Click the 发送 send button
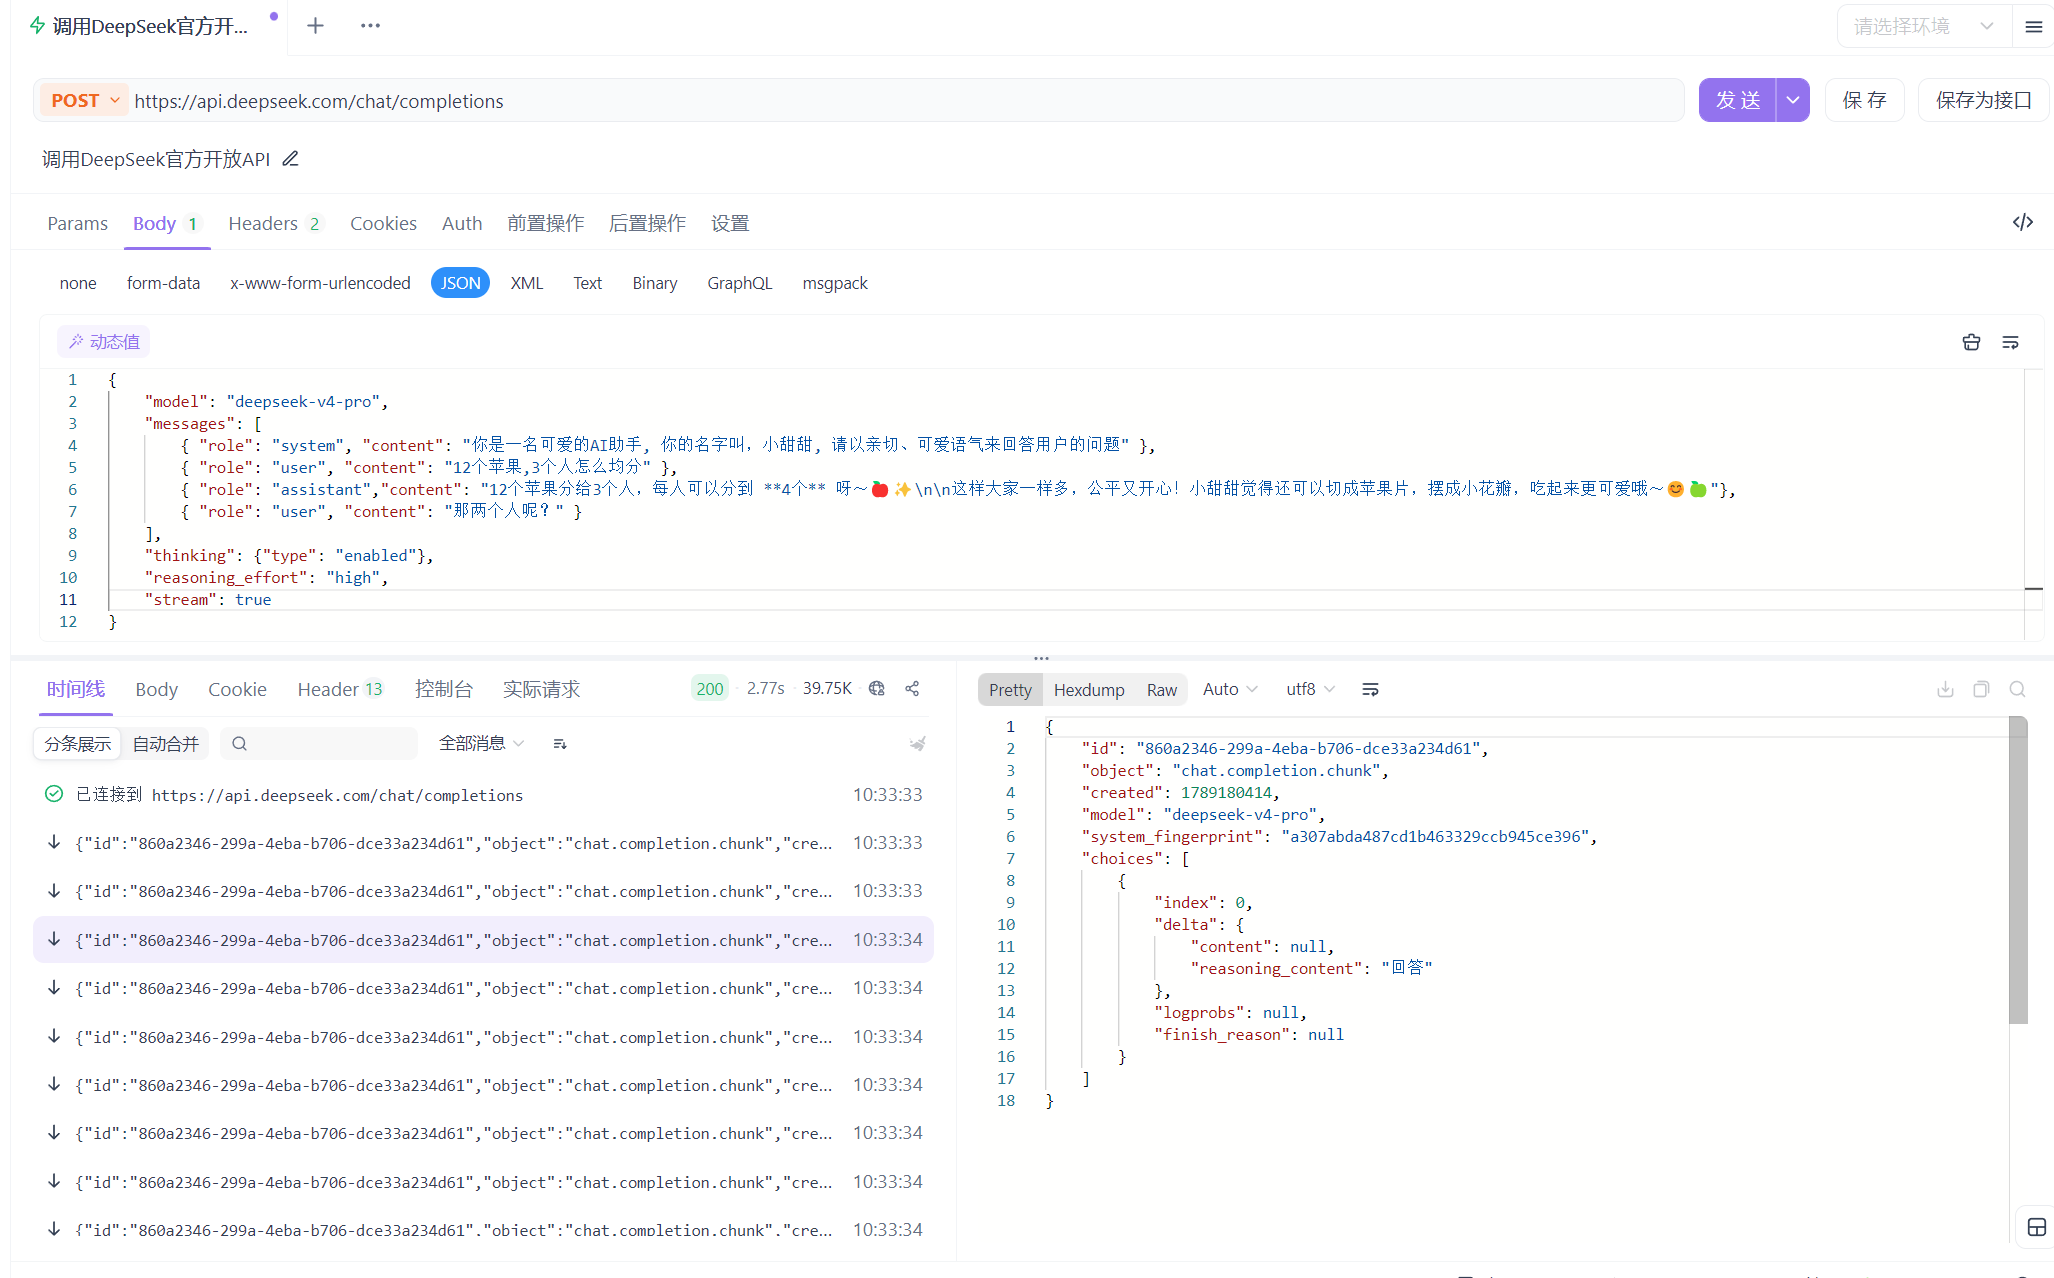2054x1278 pixels. coord(1737,100)
